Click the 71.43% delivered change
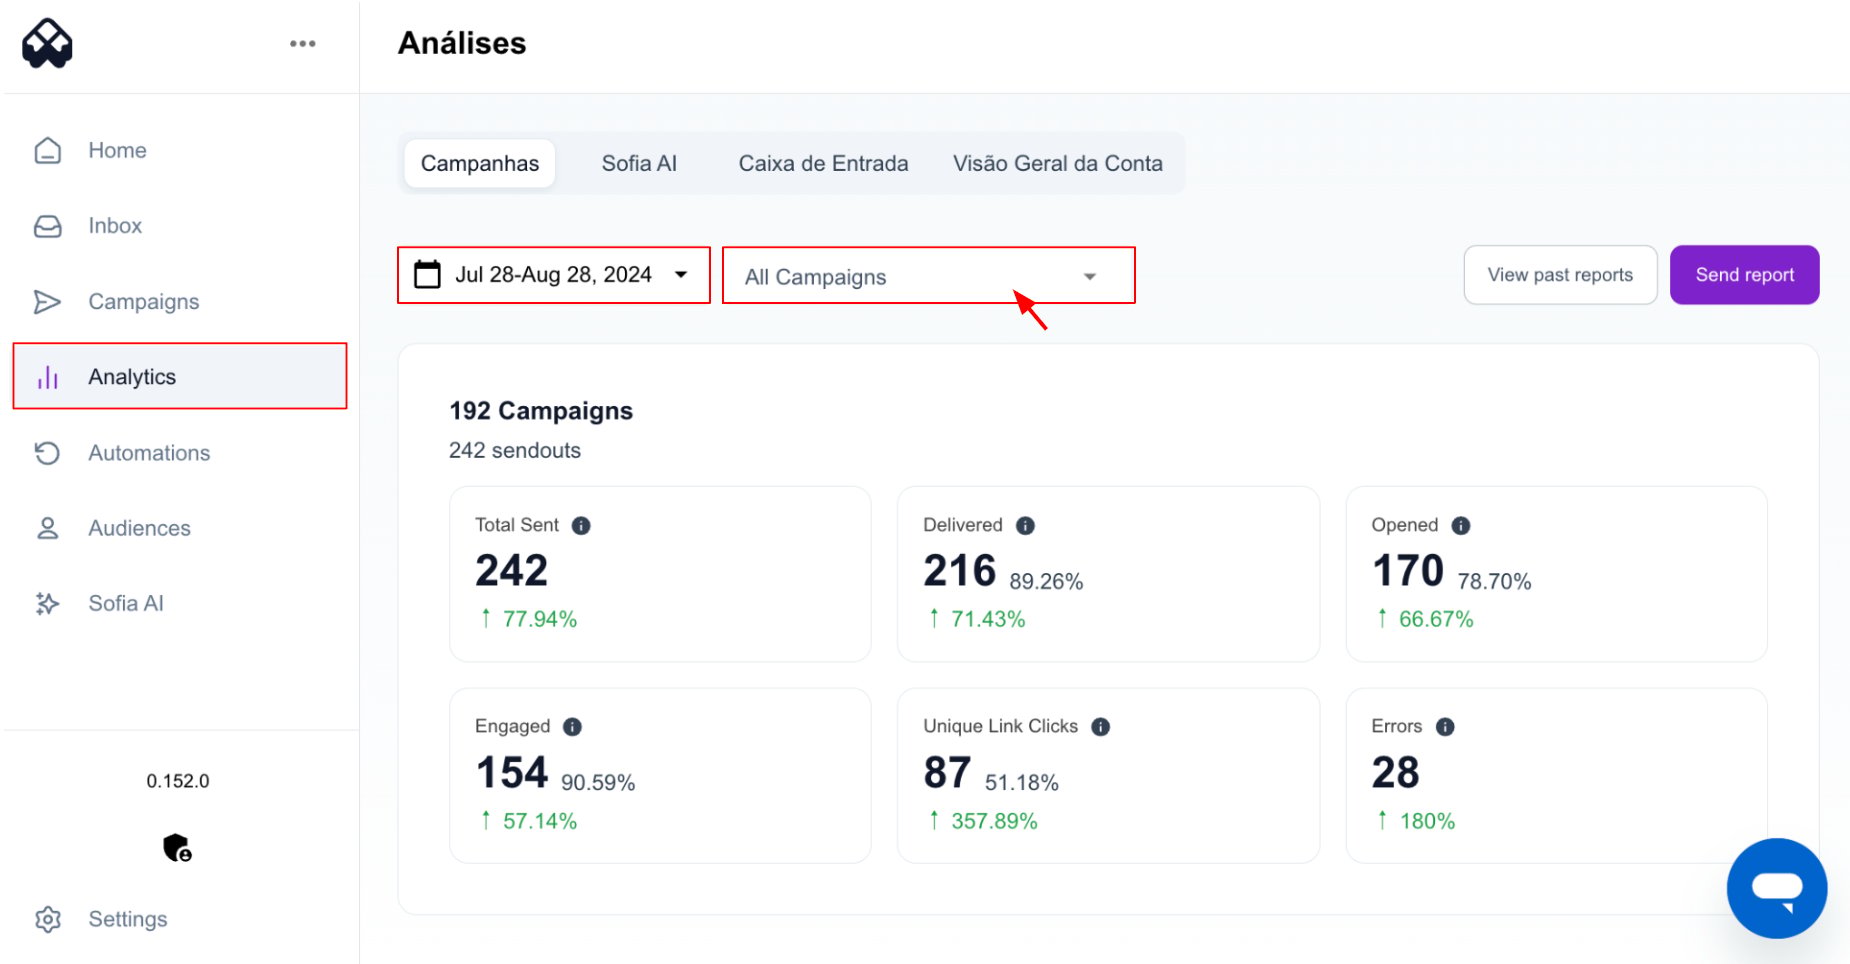Image resolution: width=1850 pixels, height=964 pixels. tap(988, 619)
